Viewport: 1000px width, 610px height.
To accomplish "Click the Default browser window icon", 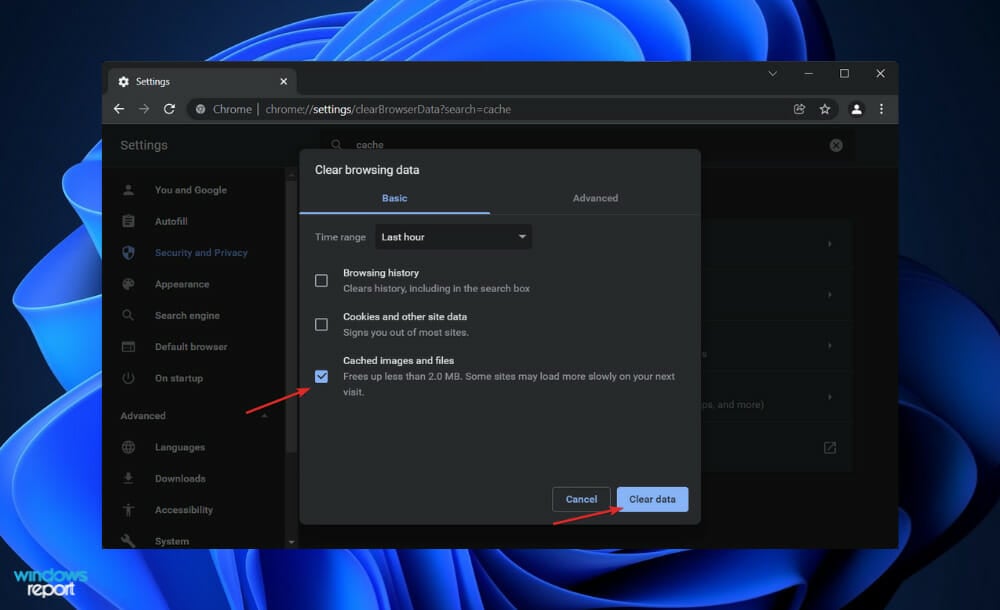I will pos(128,346).
